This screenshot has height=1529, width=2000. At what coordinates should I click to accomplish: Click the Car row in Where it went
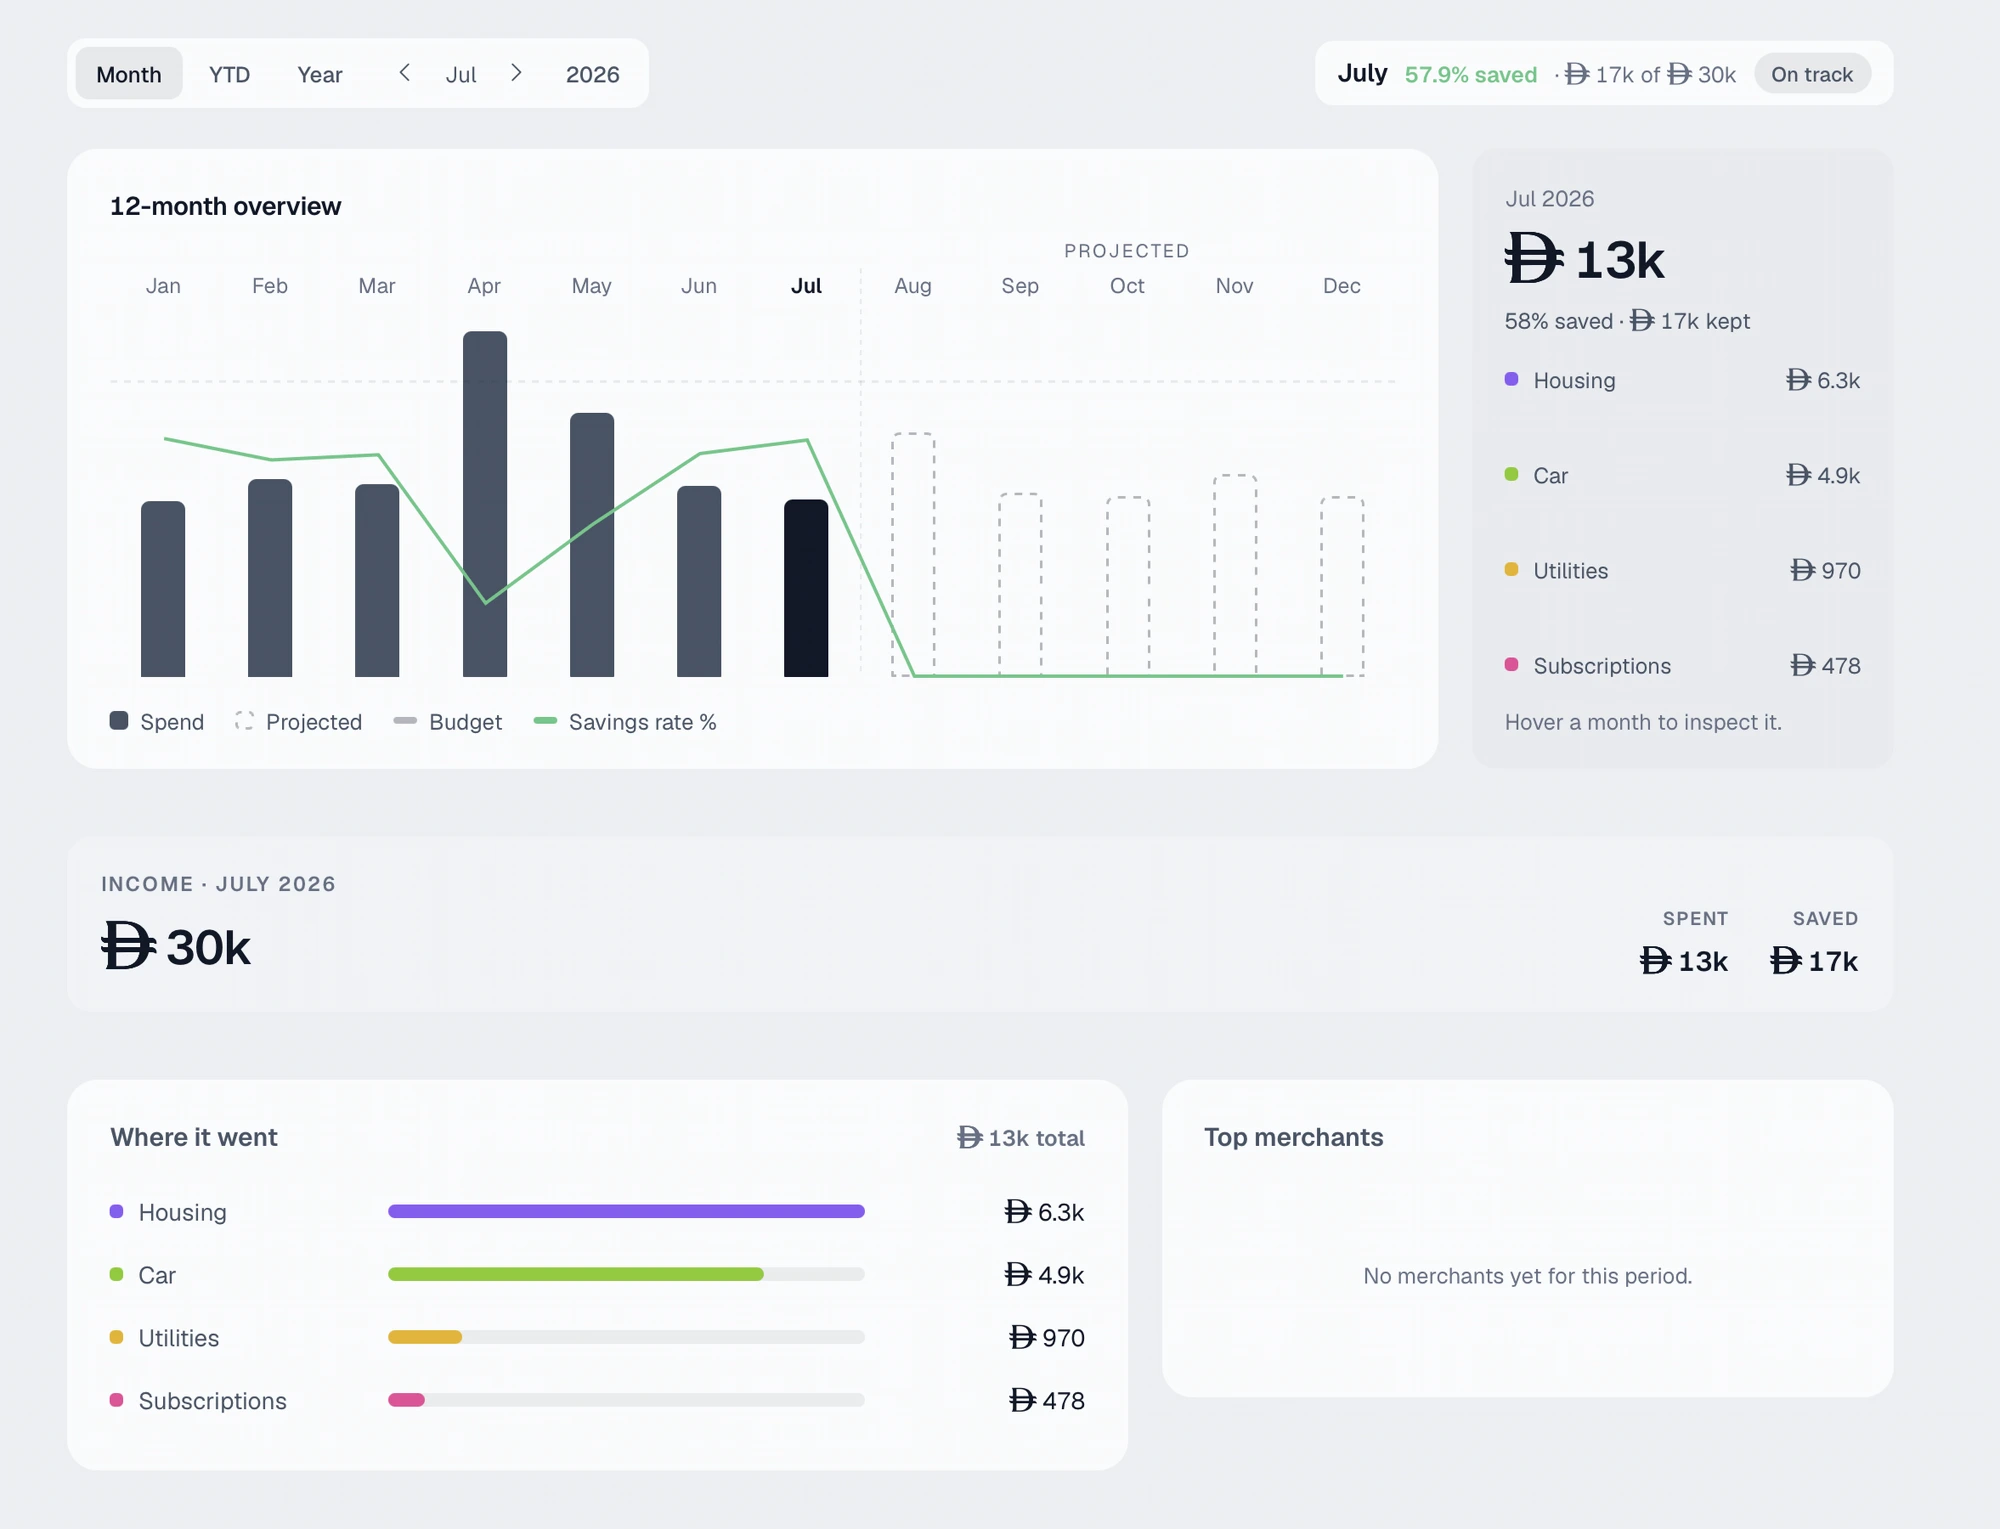[x=597, y=1274]
